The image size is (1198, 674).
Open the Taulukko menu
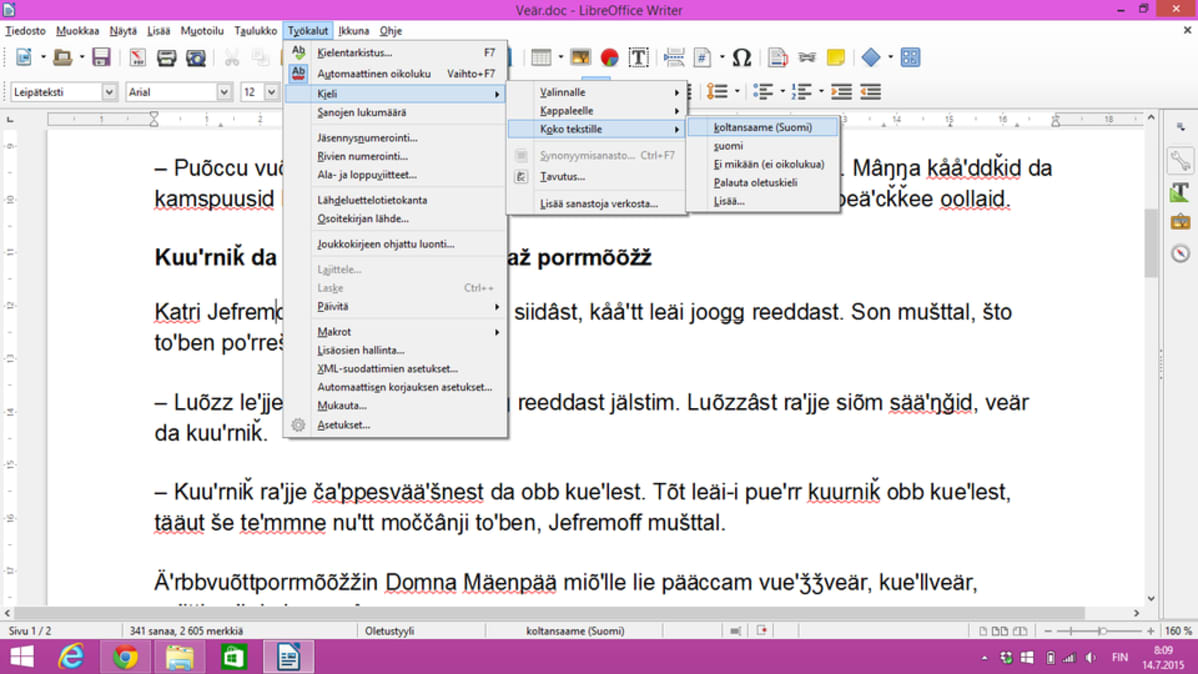click(255, 31)
